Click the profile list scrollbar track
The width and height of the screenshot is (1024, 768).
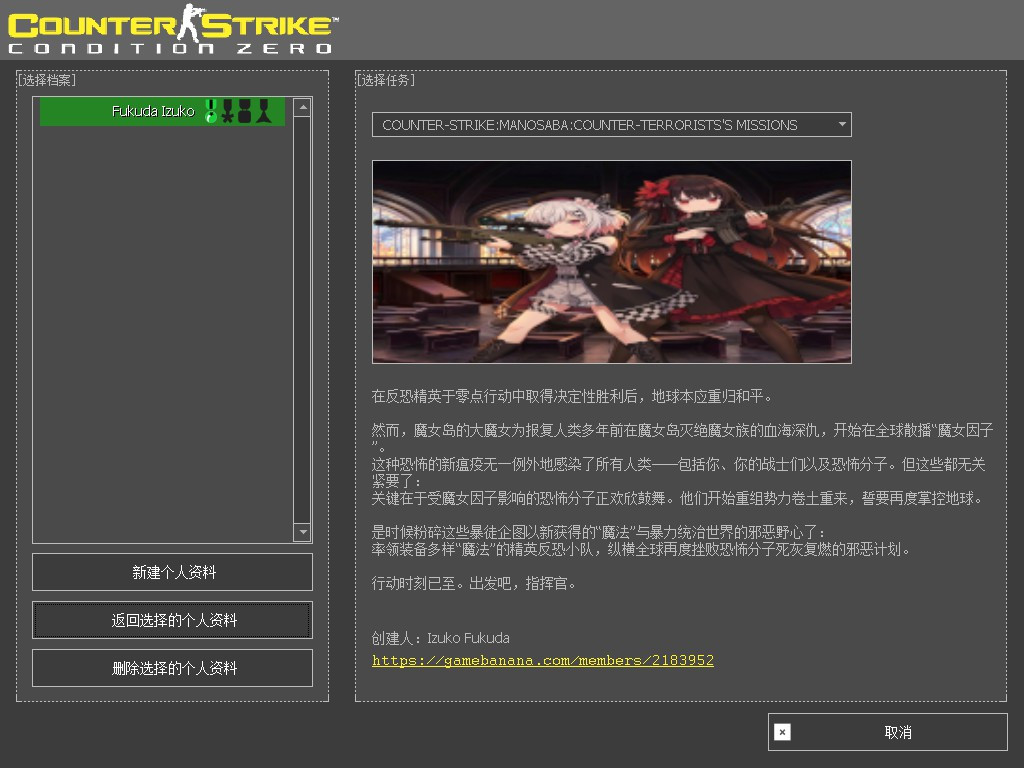click(x=302, y=319)
